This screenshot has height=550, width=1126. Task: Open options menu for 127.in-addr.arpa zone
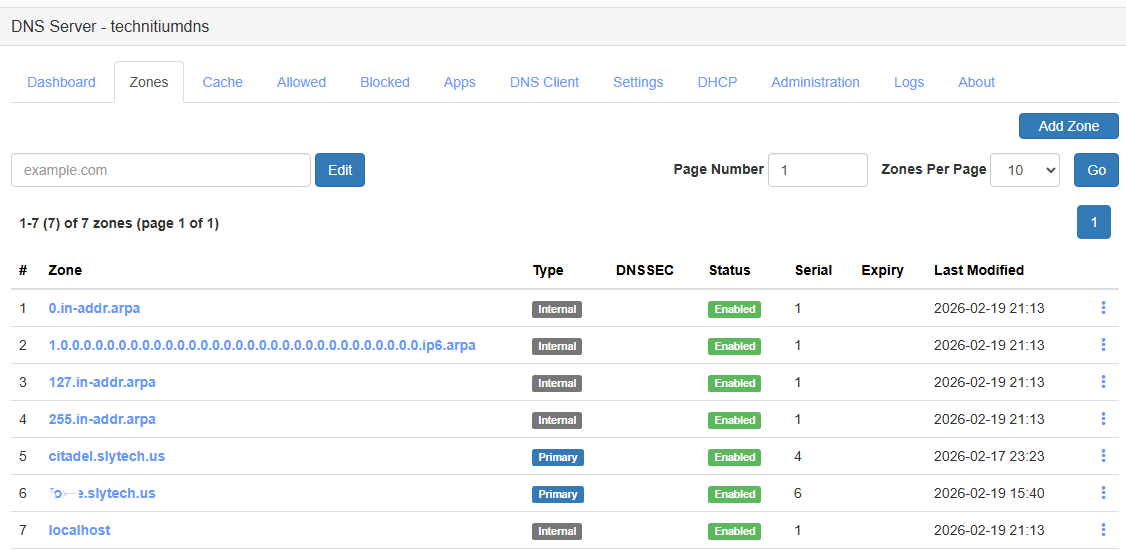point(1103,382)
